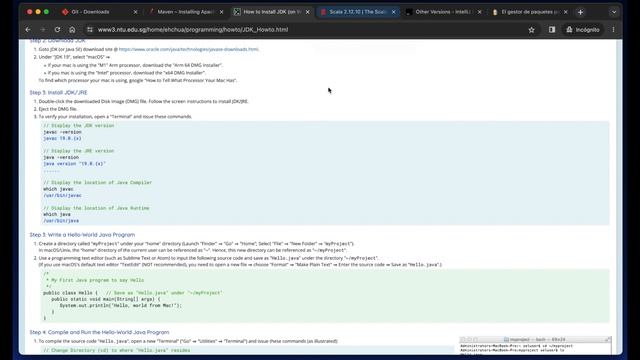
Task: Close the Other Versions IntelliJ tab
Action: click(480, 12)
